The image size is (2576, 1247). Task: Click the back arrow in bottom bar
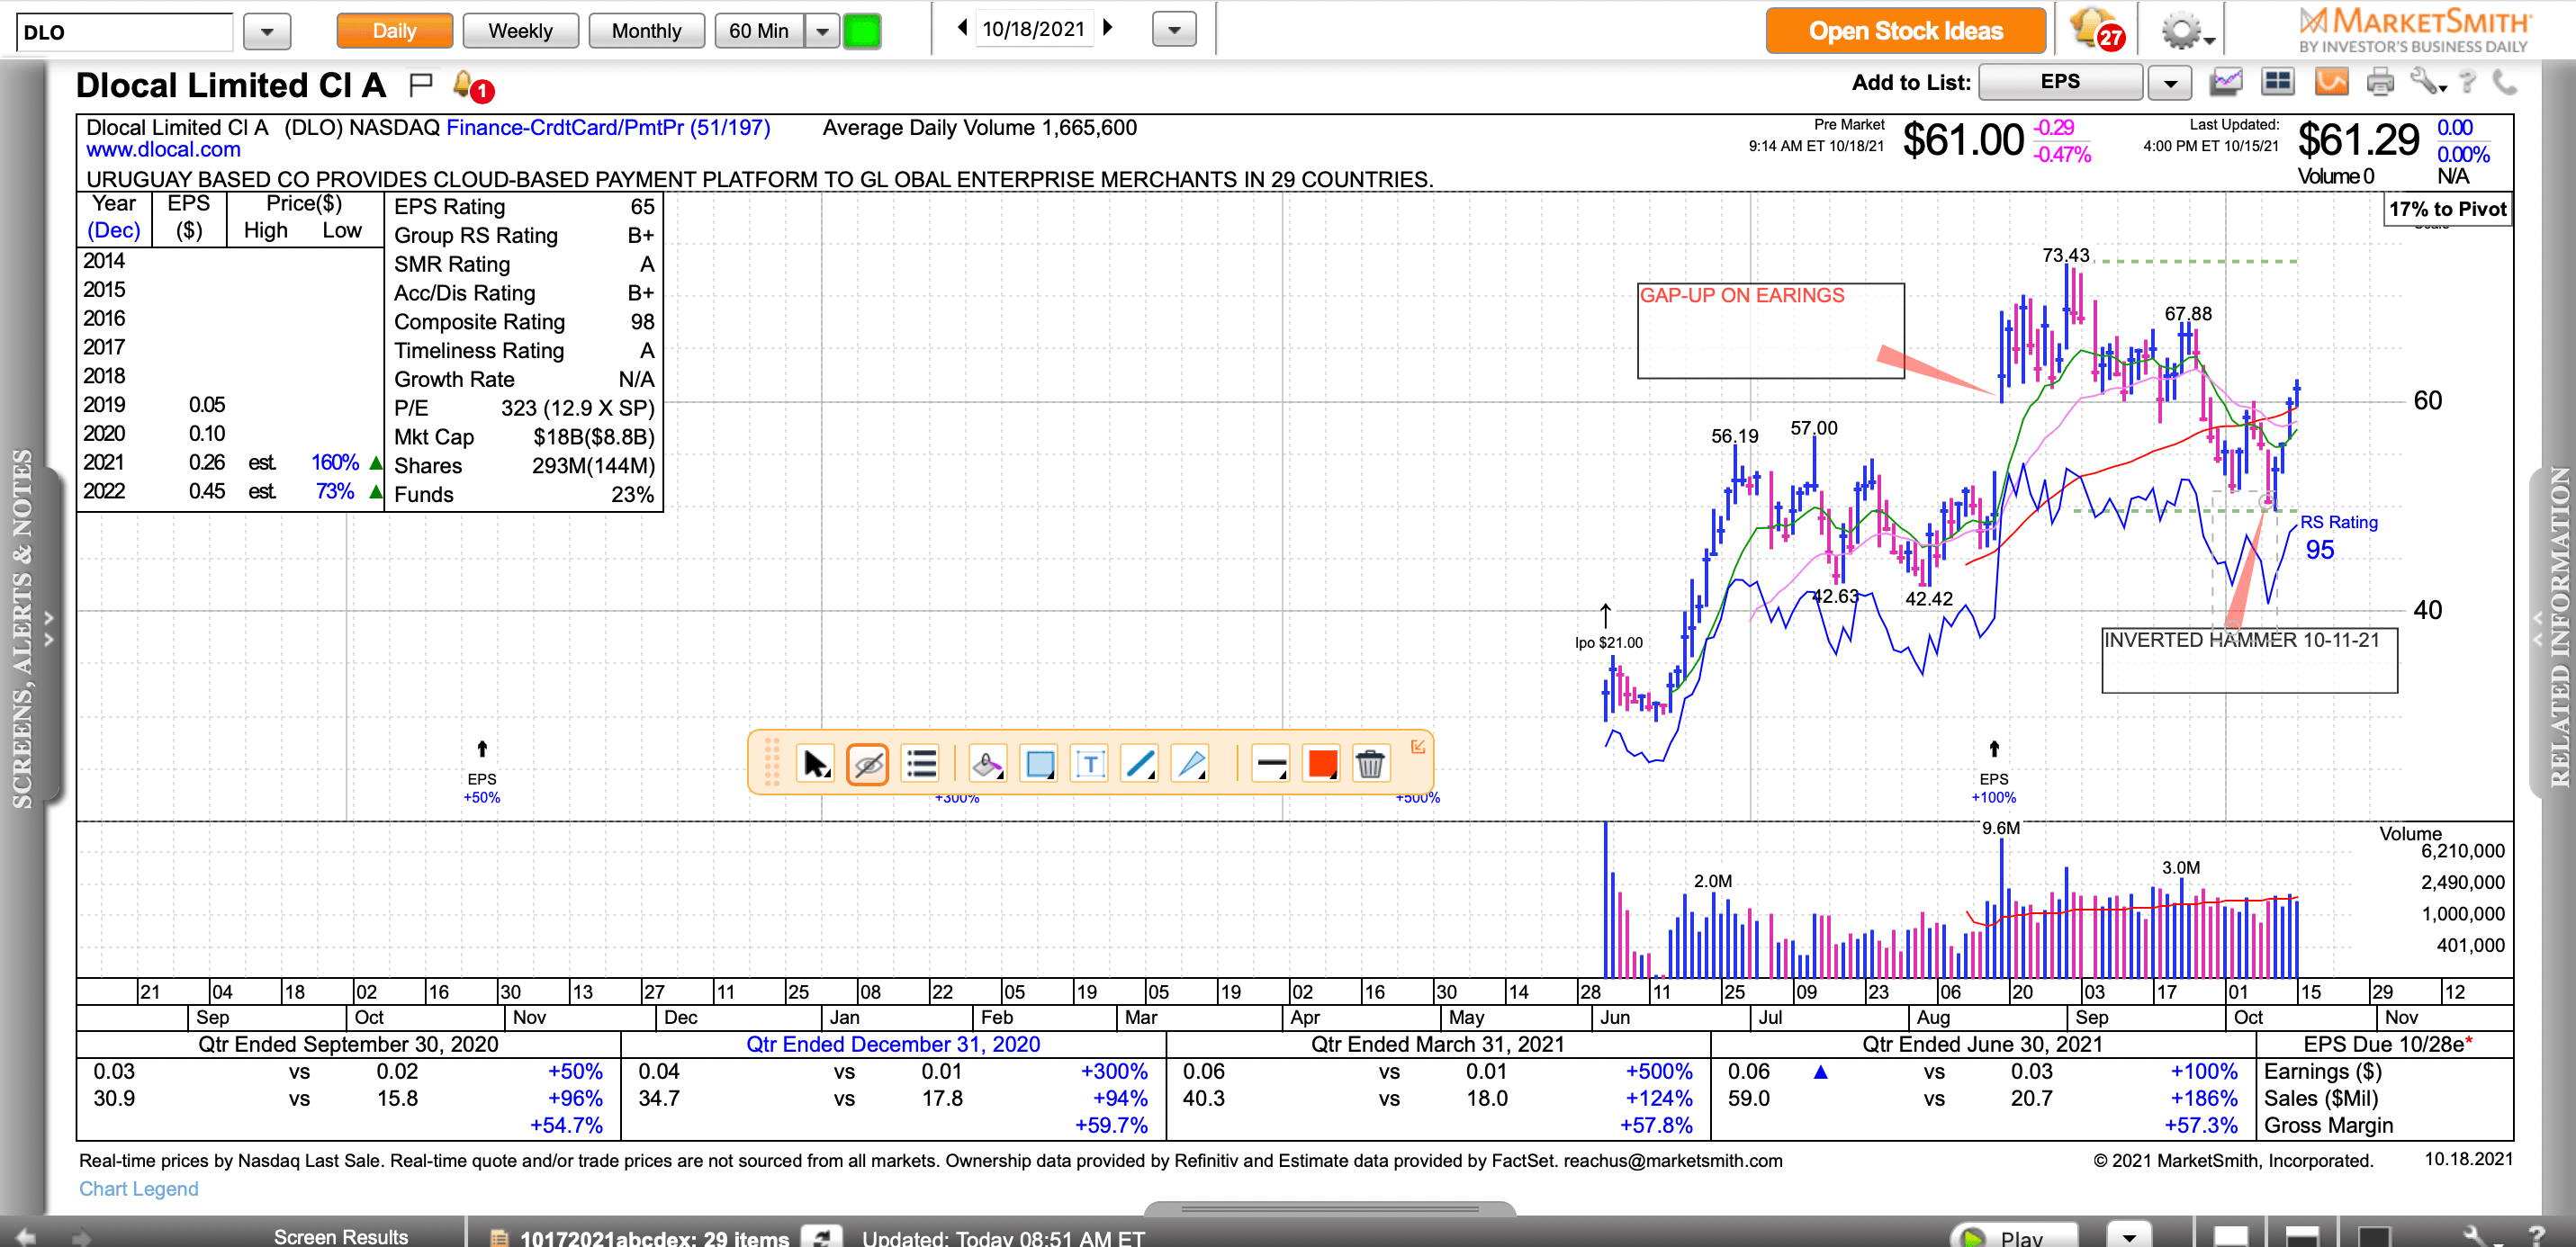click(26, 1236)
